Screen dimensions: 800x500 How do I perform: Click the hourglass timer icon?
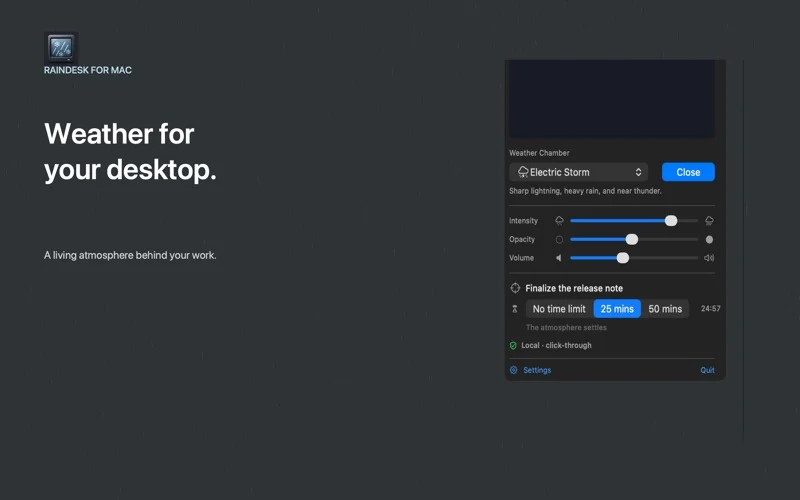click(x=515, y=309)
